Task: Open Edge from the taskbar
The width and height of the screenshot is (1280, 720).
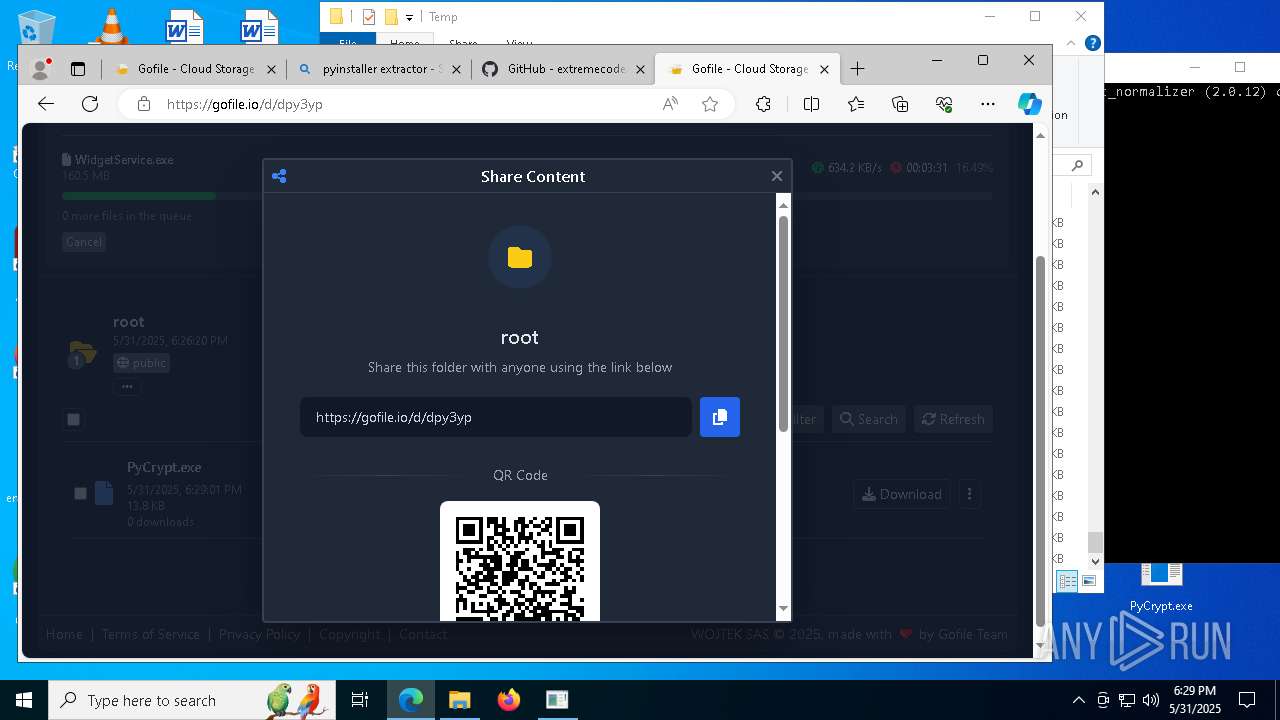Action: coord(411,700)
